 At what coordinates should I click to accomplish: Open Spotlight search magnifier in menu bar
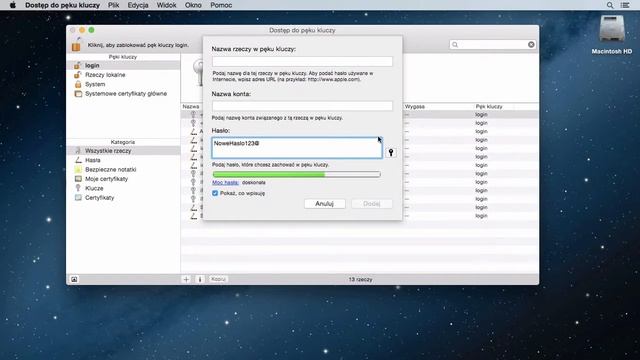(x=610, y=5)
